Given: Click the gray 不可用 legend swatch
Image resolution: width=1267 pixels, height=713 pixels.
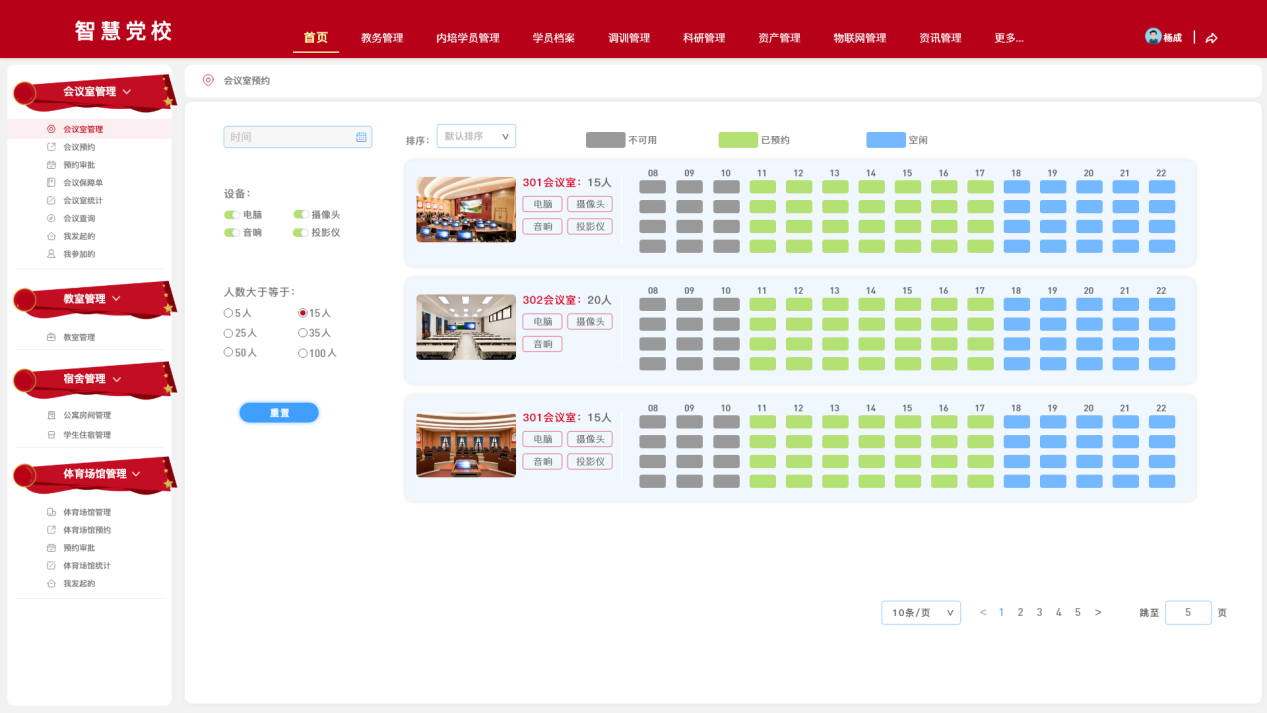Looking at the screenshot, I should (x=605, y=140).
